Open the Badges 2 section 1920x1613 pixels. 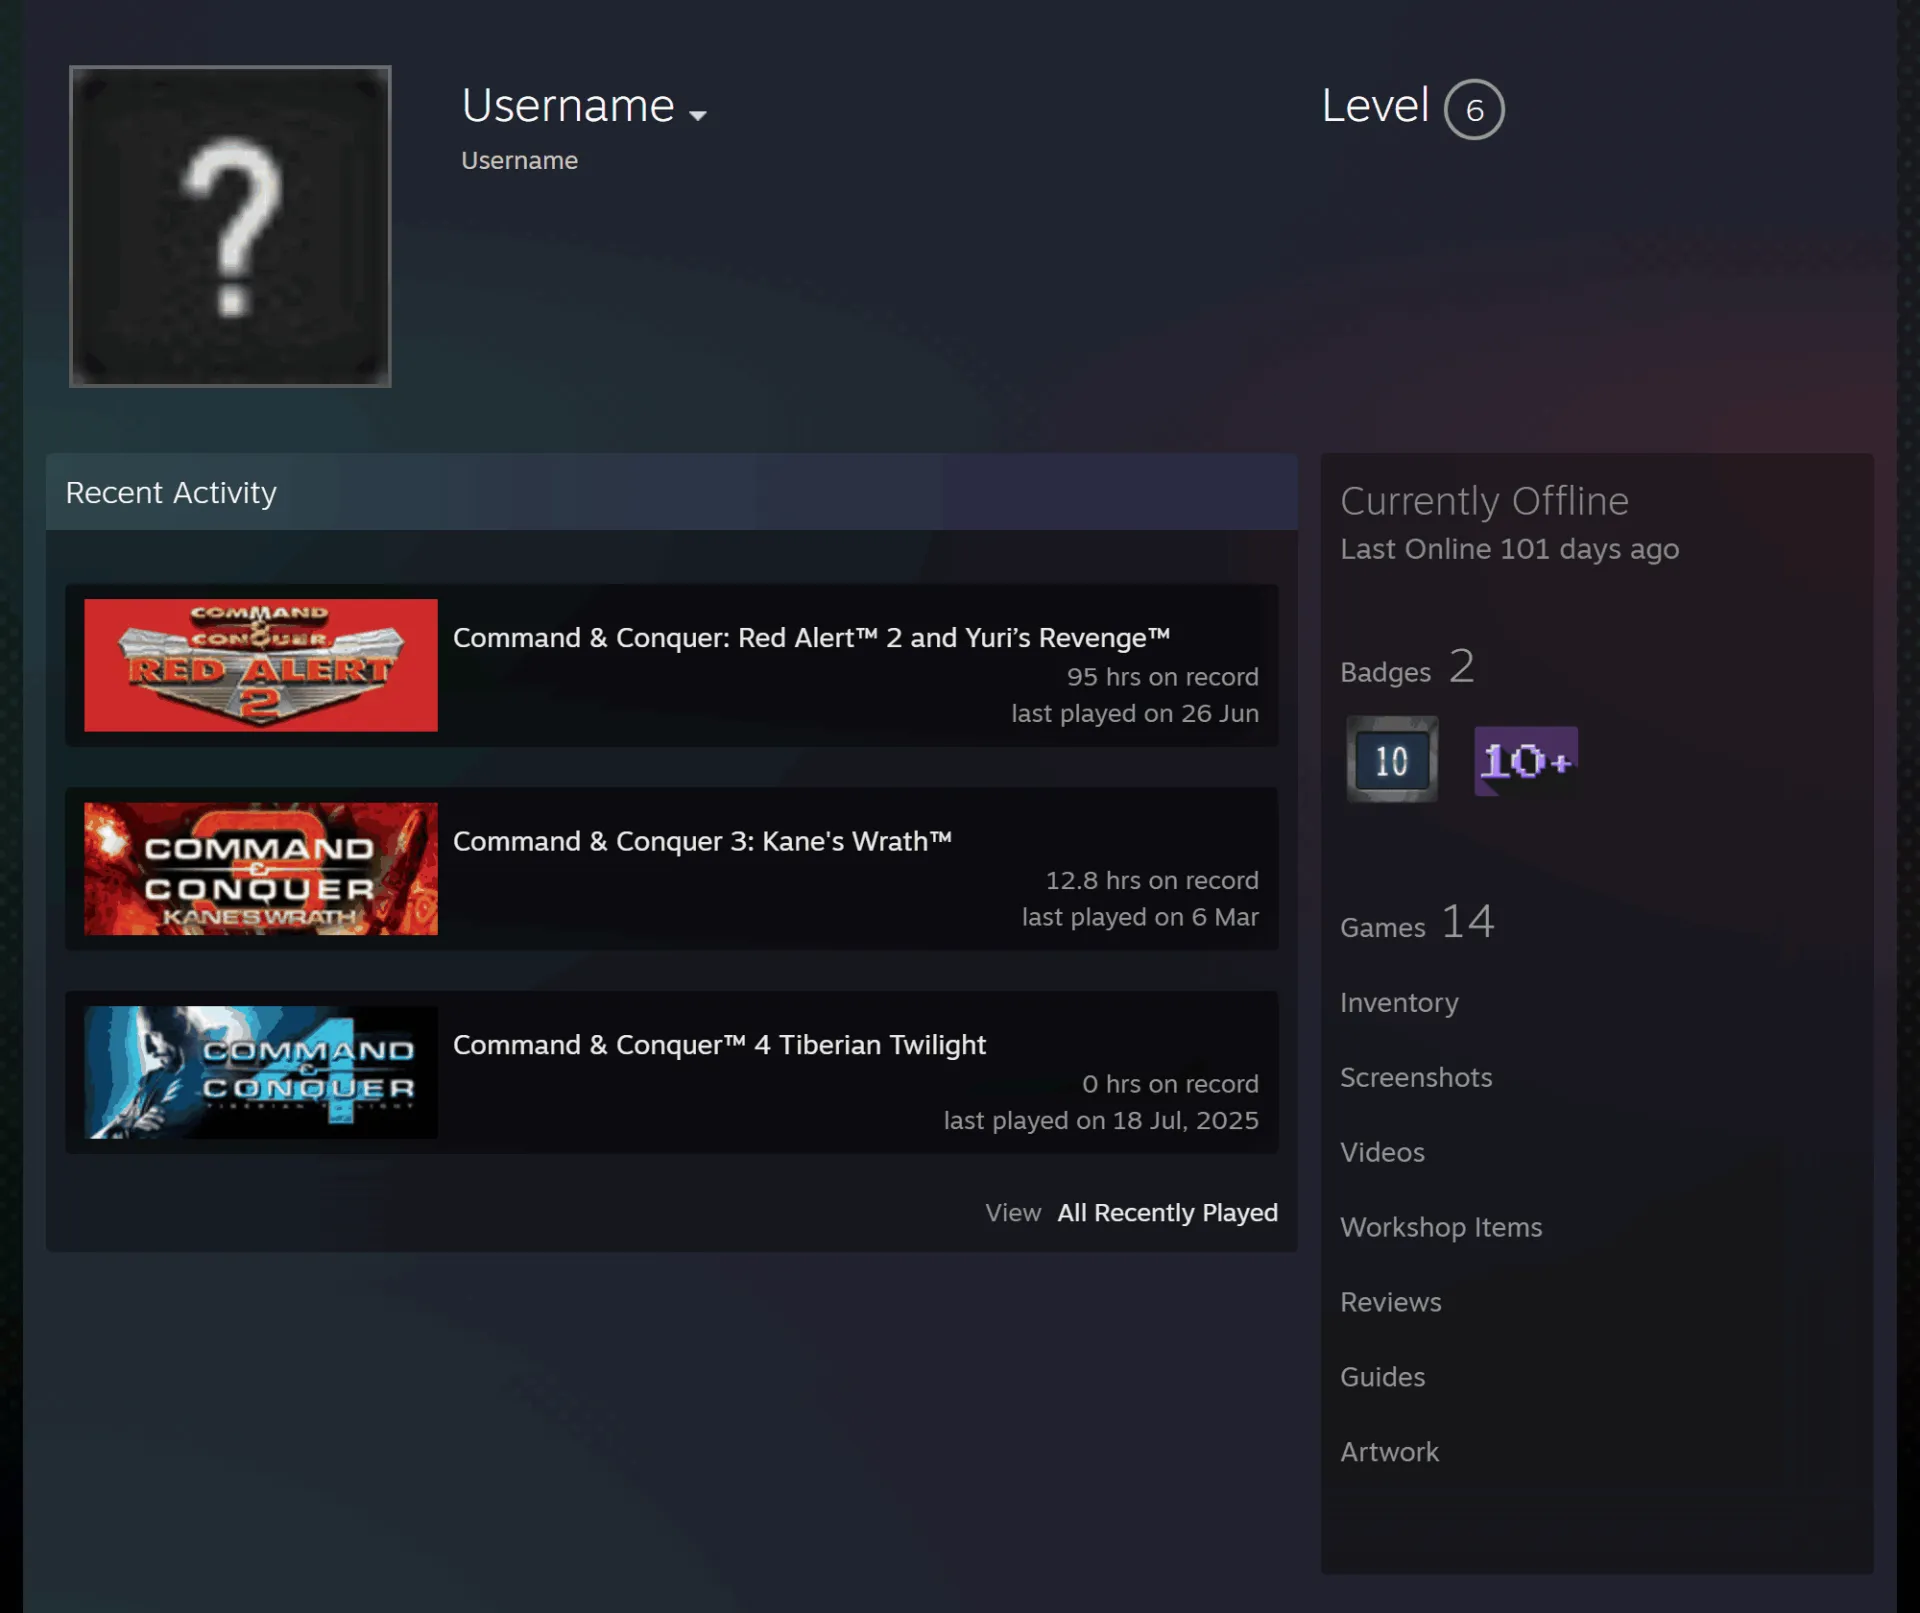pyautogui.click(x=1407, y=667)
